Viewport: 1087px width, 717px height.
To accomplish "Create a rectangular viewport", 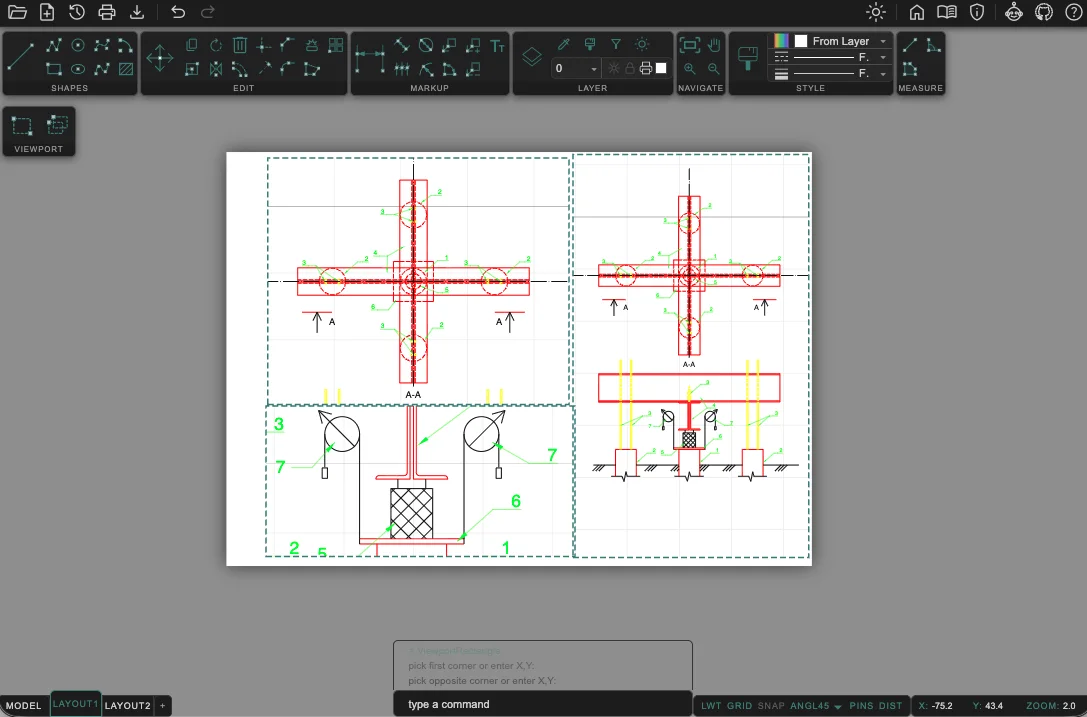I will pos(21,126).
